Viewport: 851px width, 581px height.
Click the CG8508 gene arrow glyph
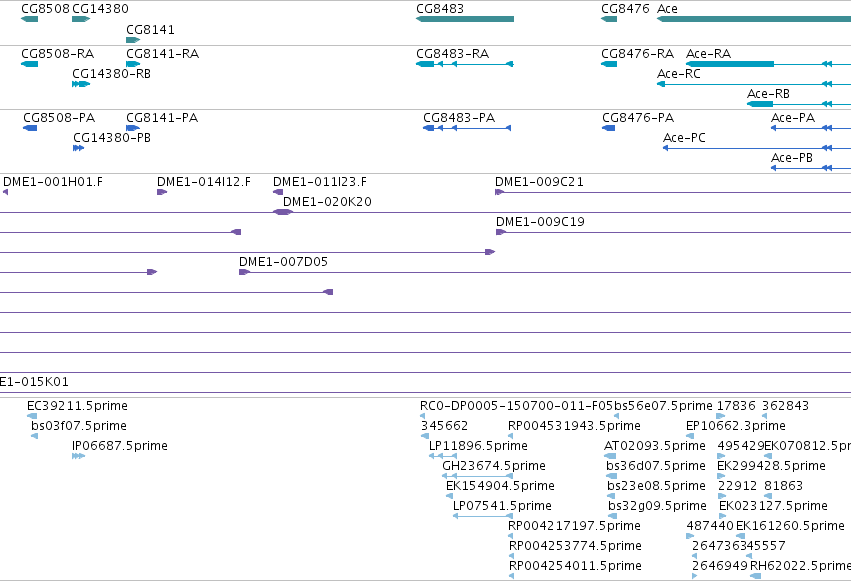(29, 19)
